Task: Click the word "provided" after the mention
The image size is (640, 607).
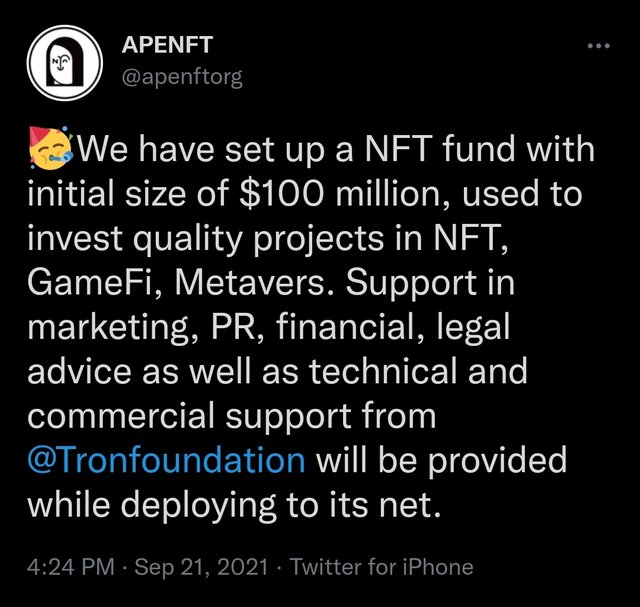Action: coord(498,460)
